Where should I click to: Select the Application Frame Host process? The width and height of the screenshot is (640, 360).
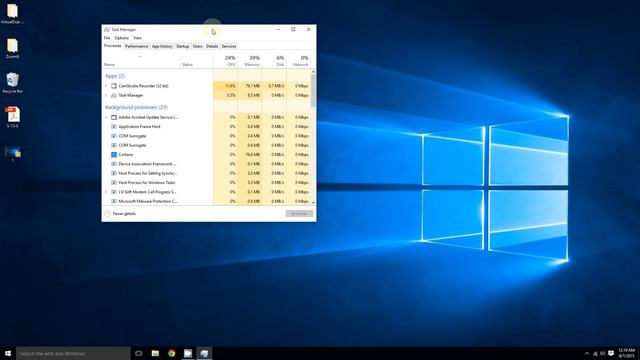[139, 127]
